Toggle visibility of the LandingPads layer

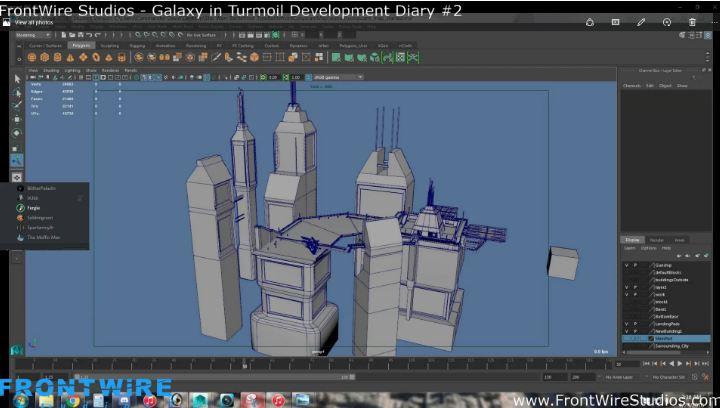(x=627, y=323)
